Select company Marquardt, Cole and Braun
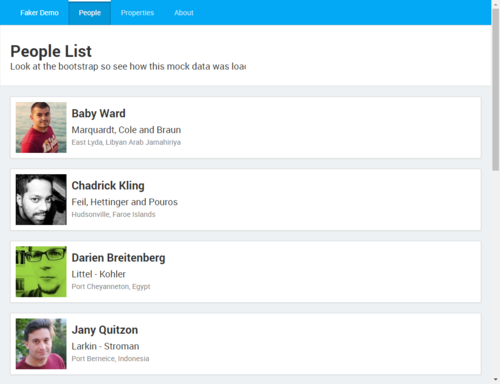Image resolution: width=500 pixels, height=384 pixels. [x=126, y=130]
